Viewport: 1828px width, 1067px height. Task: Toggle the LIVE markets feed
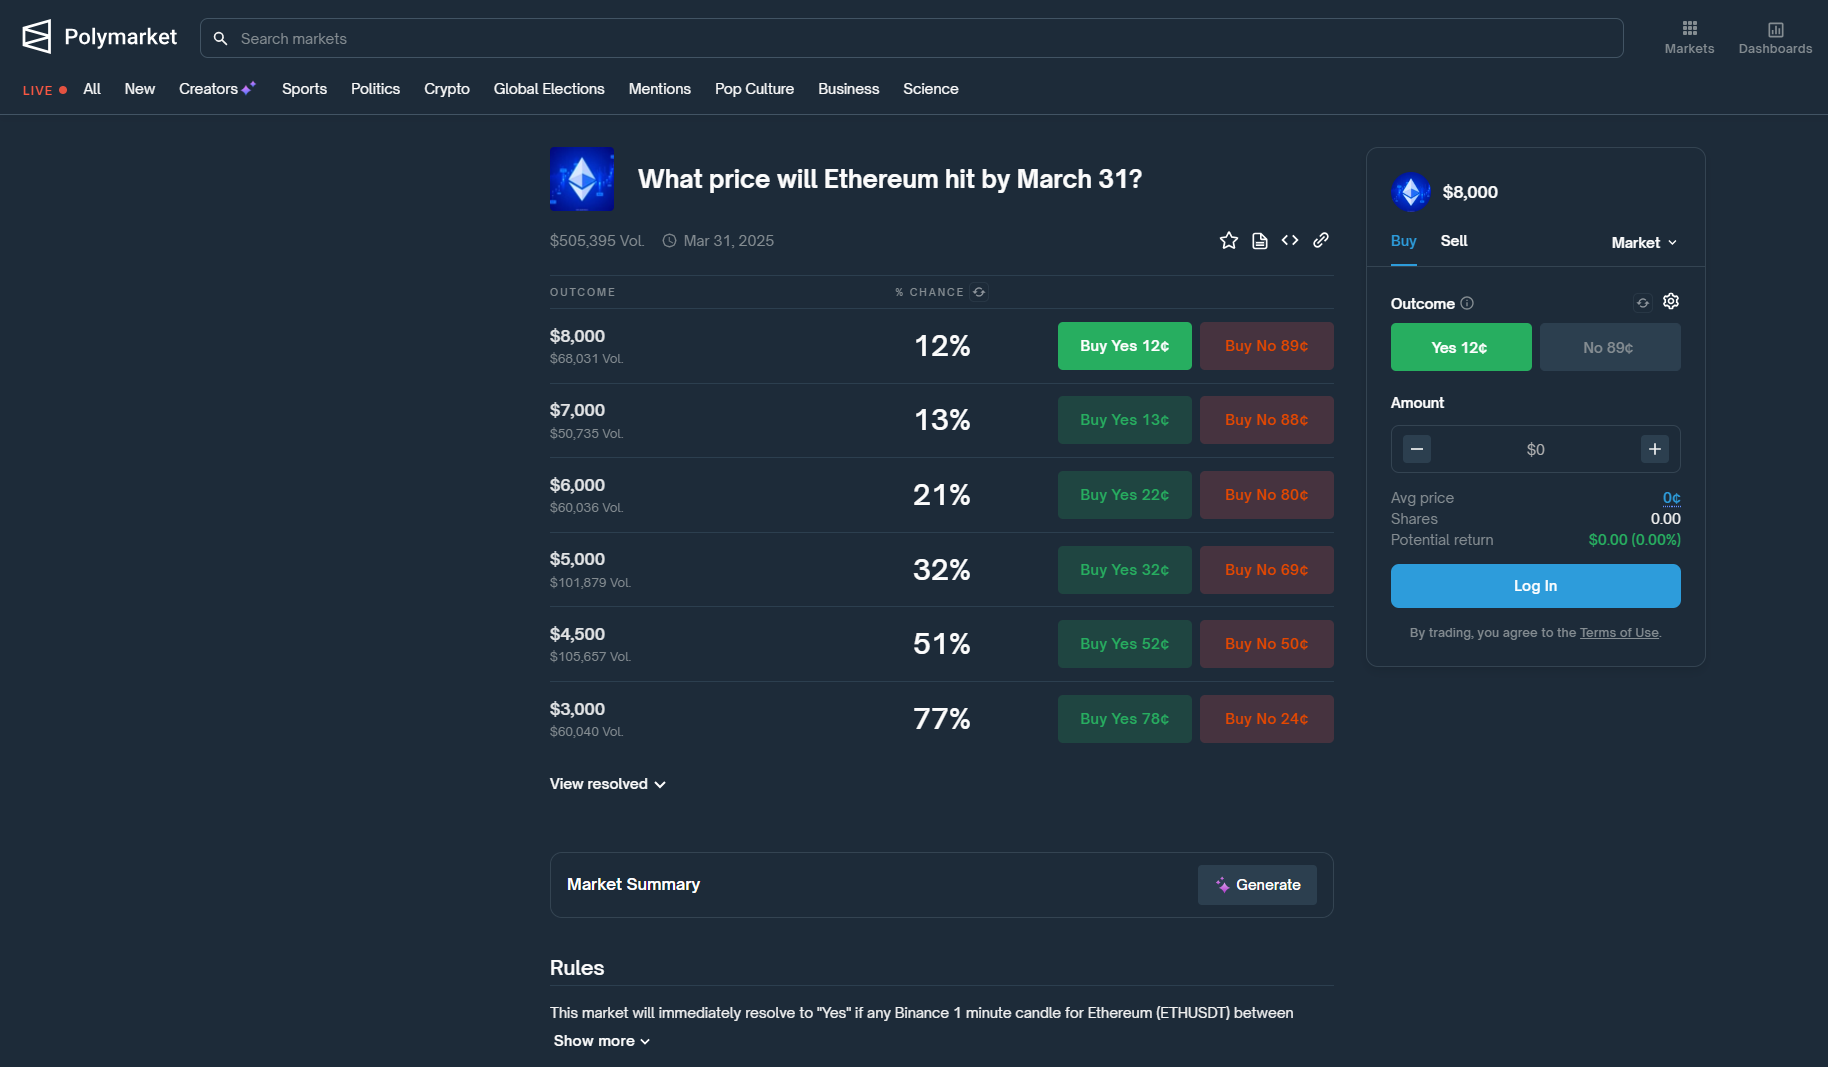pos(44,90)
